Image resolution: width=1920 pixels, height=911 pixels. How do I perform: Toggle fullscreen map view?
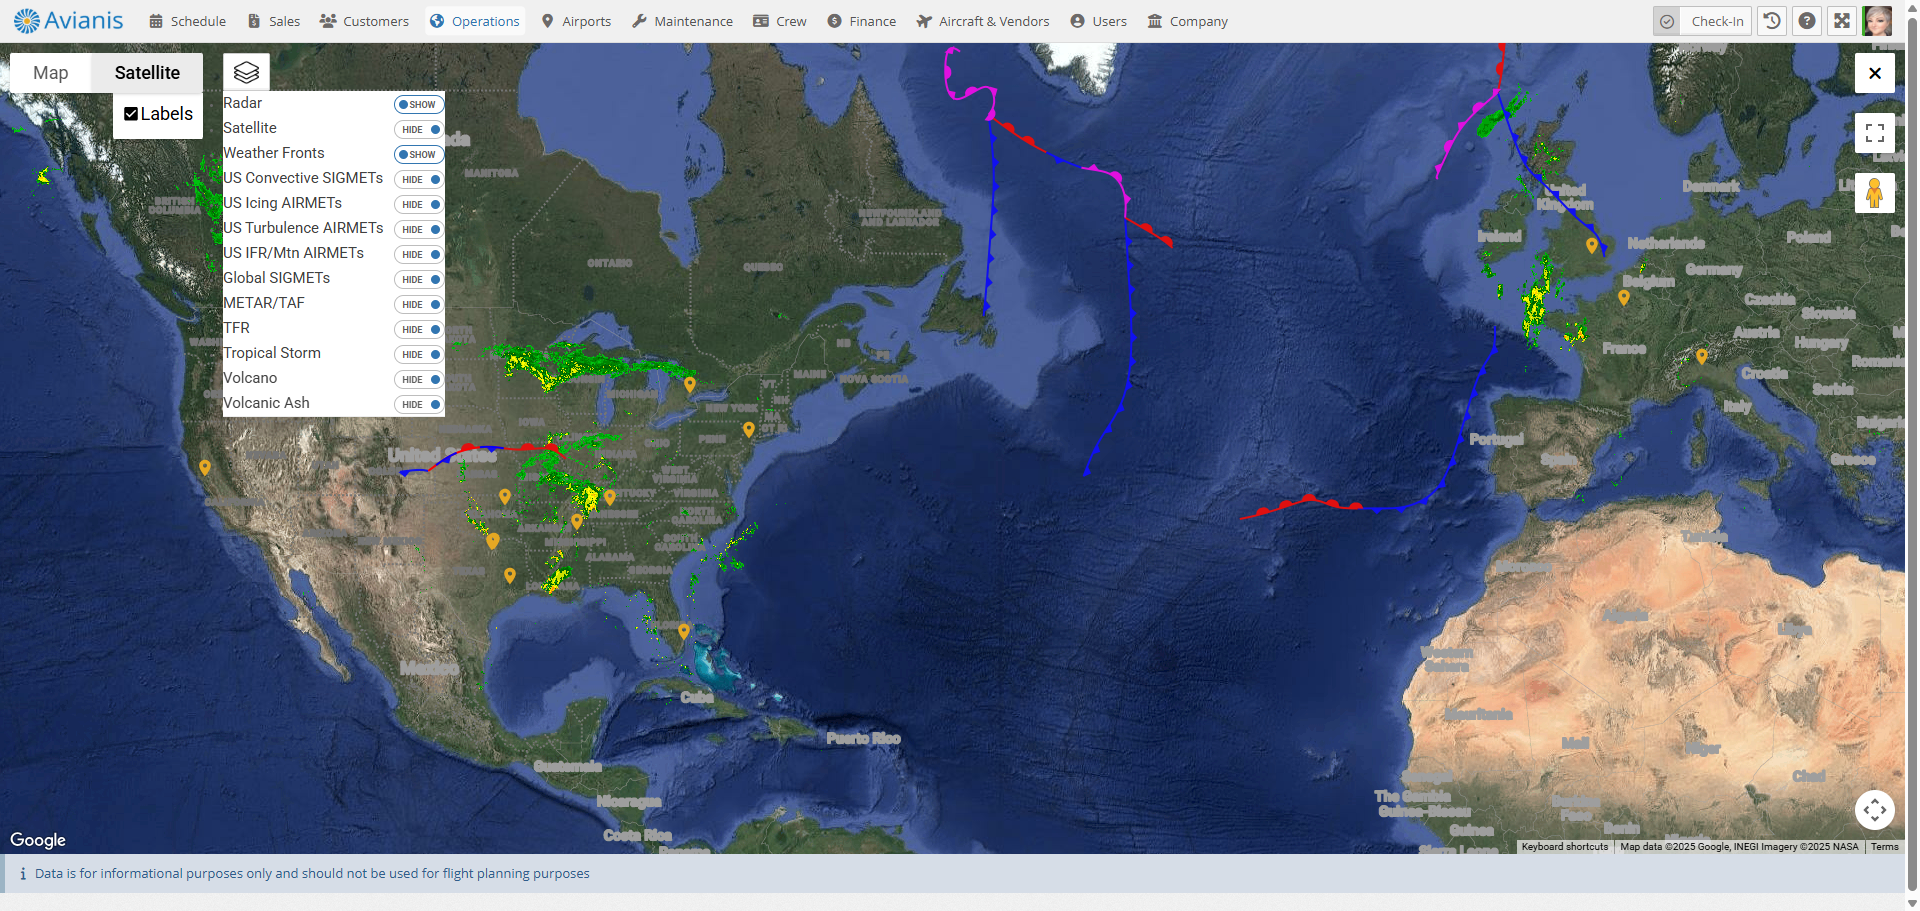[x=1874, y=132]
